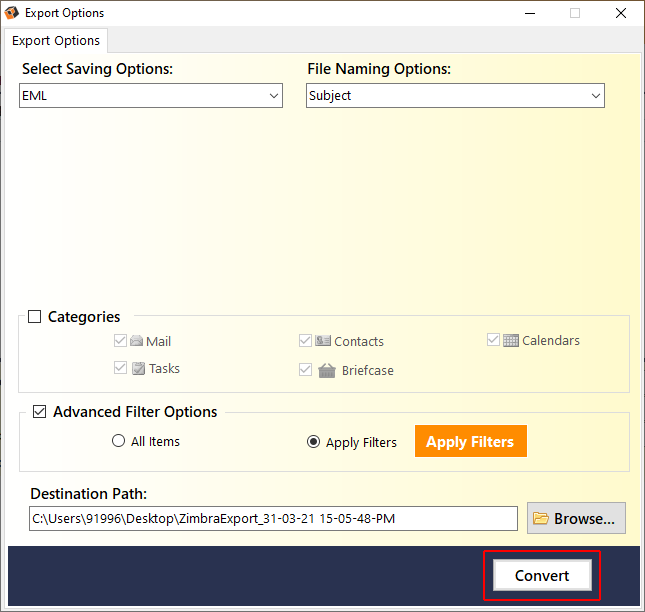Screen dimensions: 645x612
Task: Click the app logo in title bar
Action: tap(11, 13)
